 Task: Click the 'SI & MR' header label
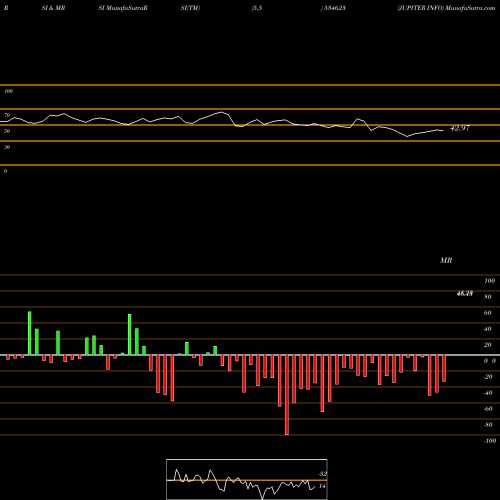coord(53,8)
